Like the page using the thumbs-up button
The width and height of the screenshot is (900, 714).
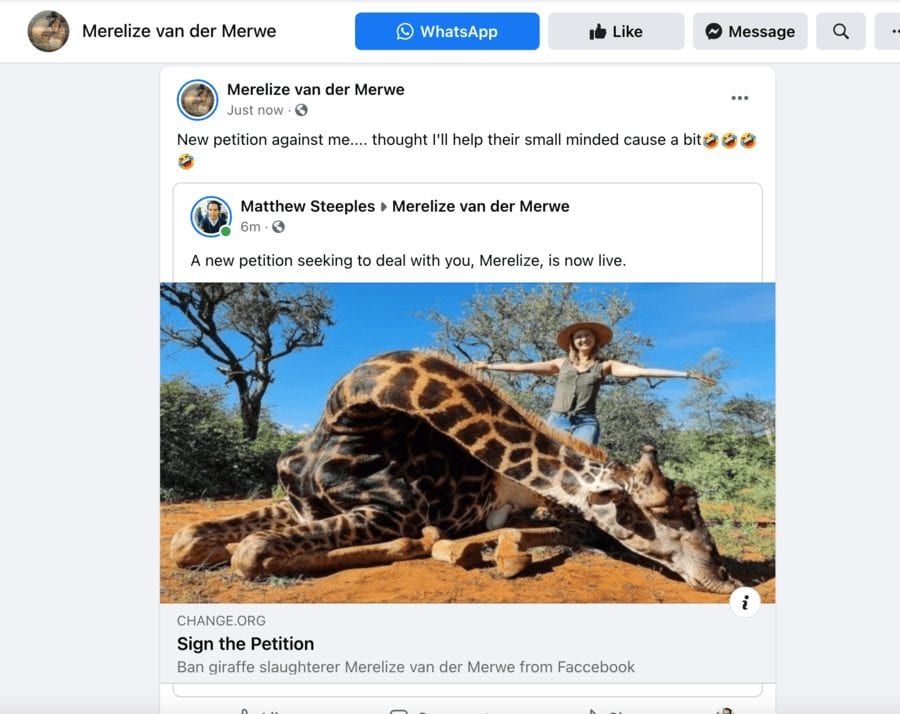click(616, 32)
